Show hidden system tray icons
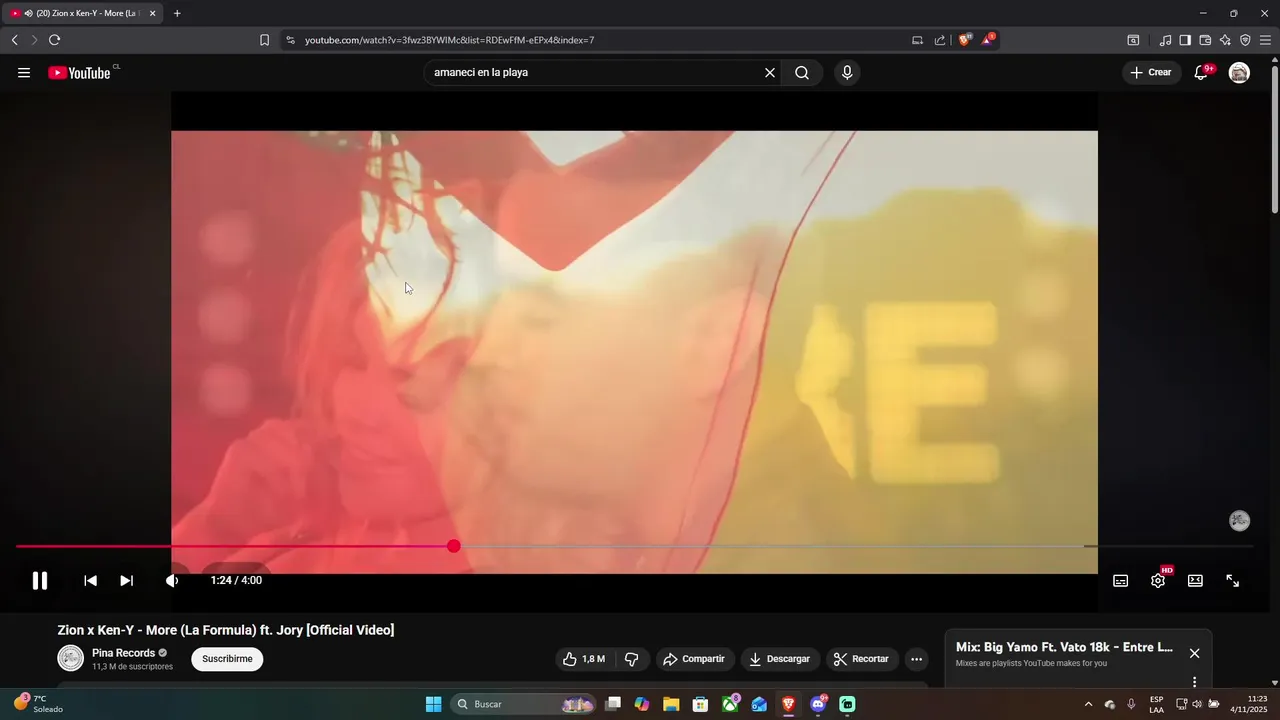Screen dimensions: 1280x720 [x=1088, y=704]
